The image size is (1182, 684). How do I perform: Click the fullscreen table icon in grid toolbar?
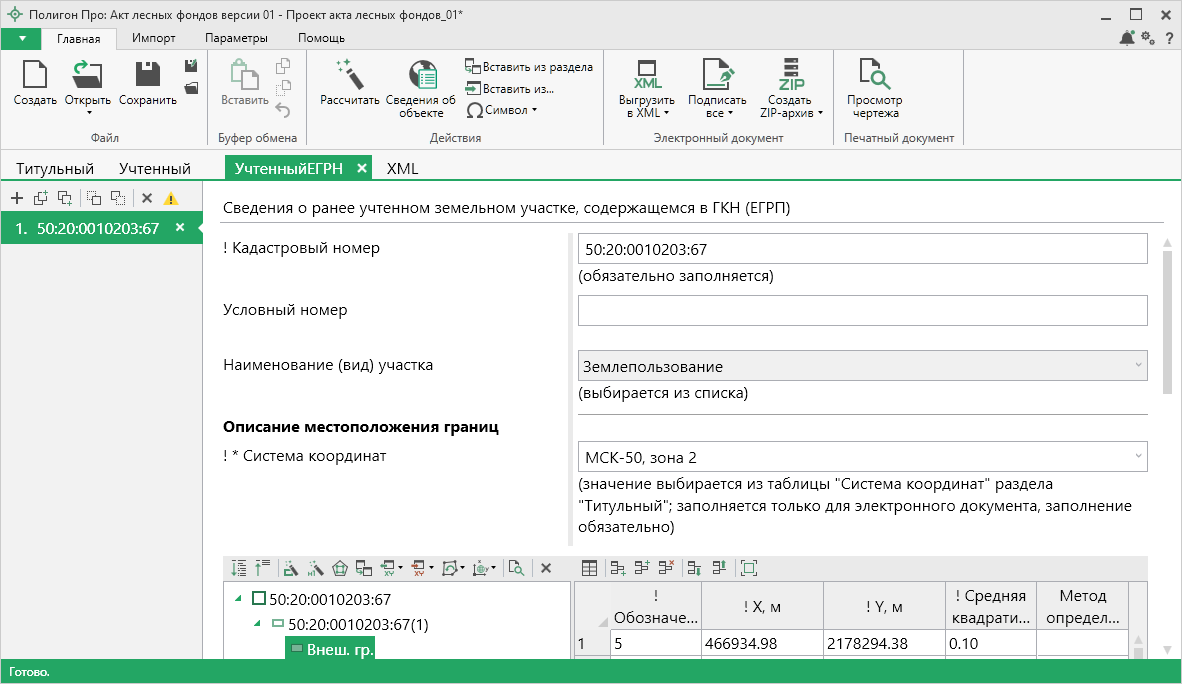[749, 568]
